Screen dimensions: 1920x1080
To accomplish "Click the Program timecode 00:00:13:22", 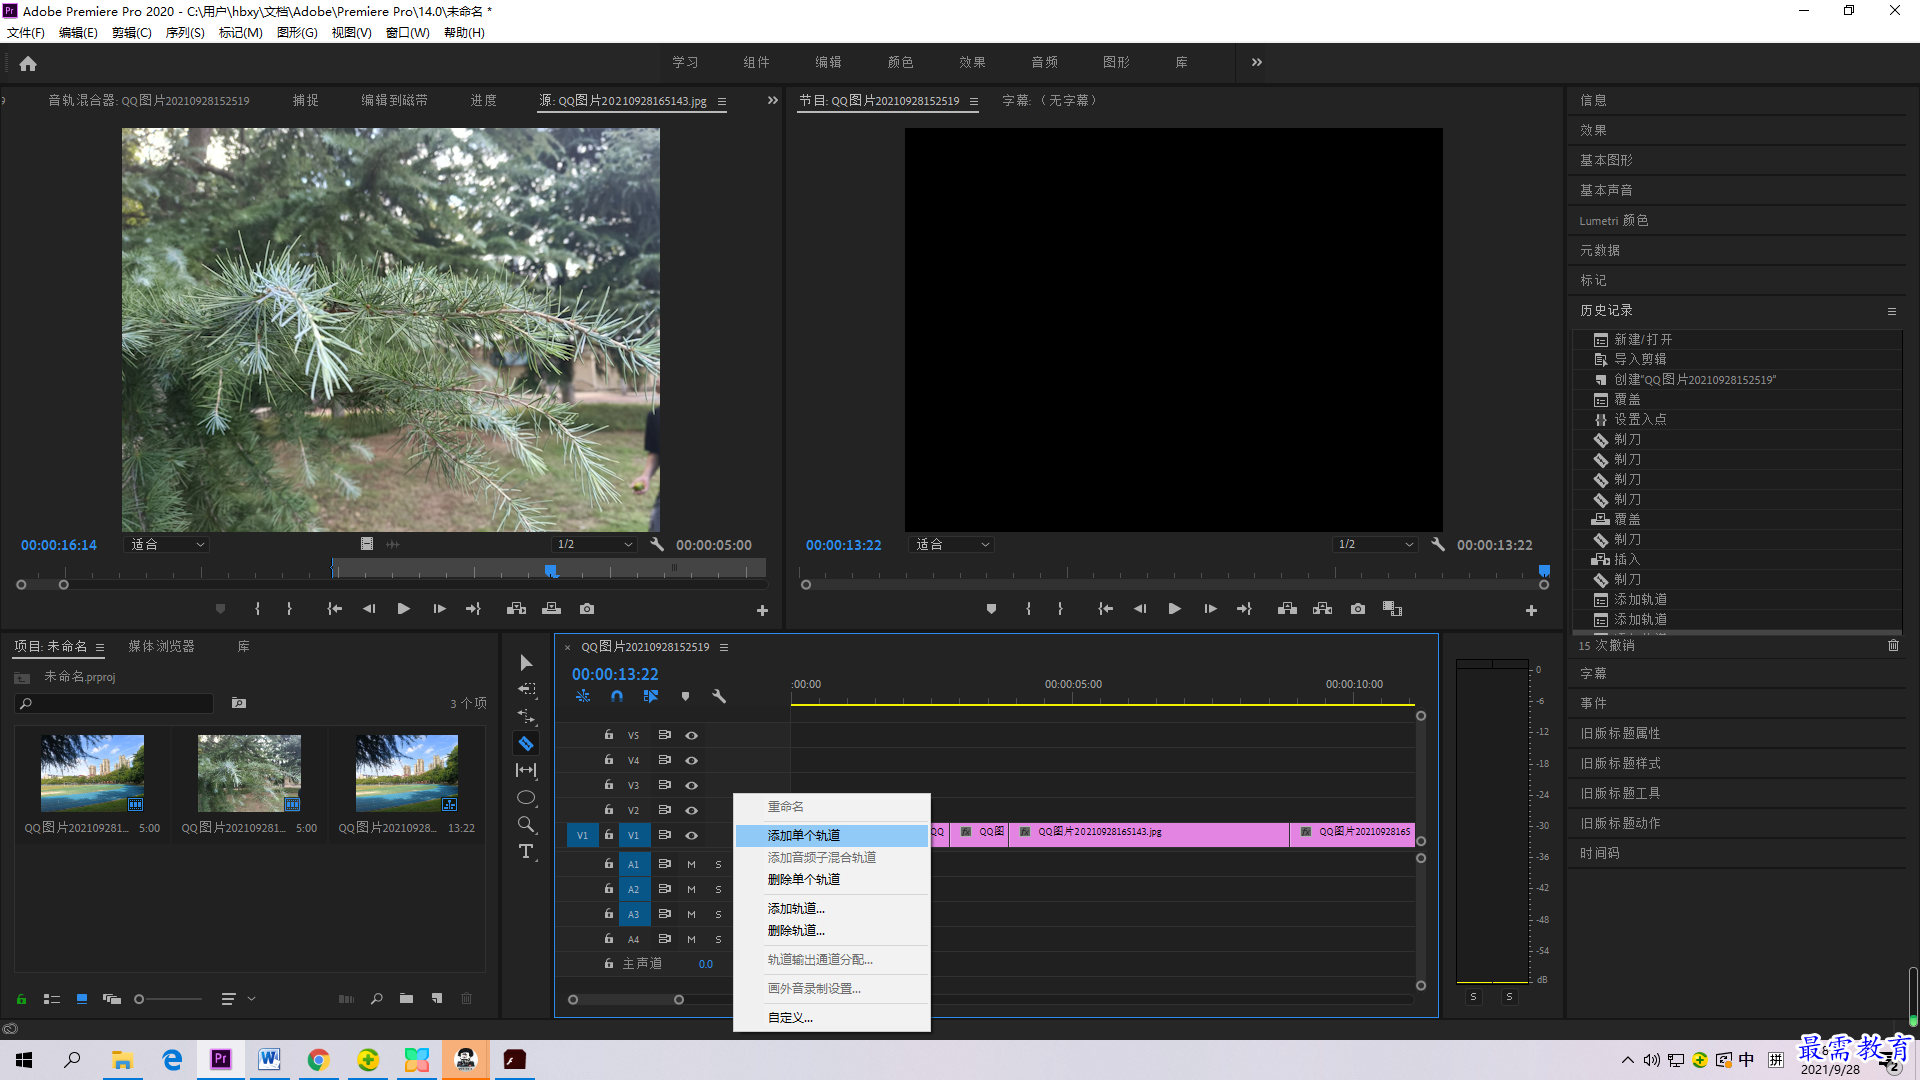I will (x=844, y=545).
